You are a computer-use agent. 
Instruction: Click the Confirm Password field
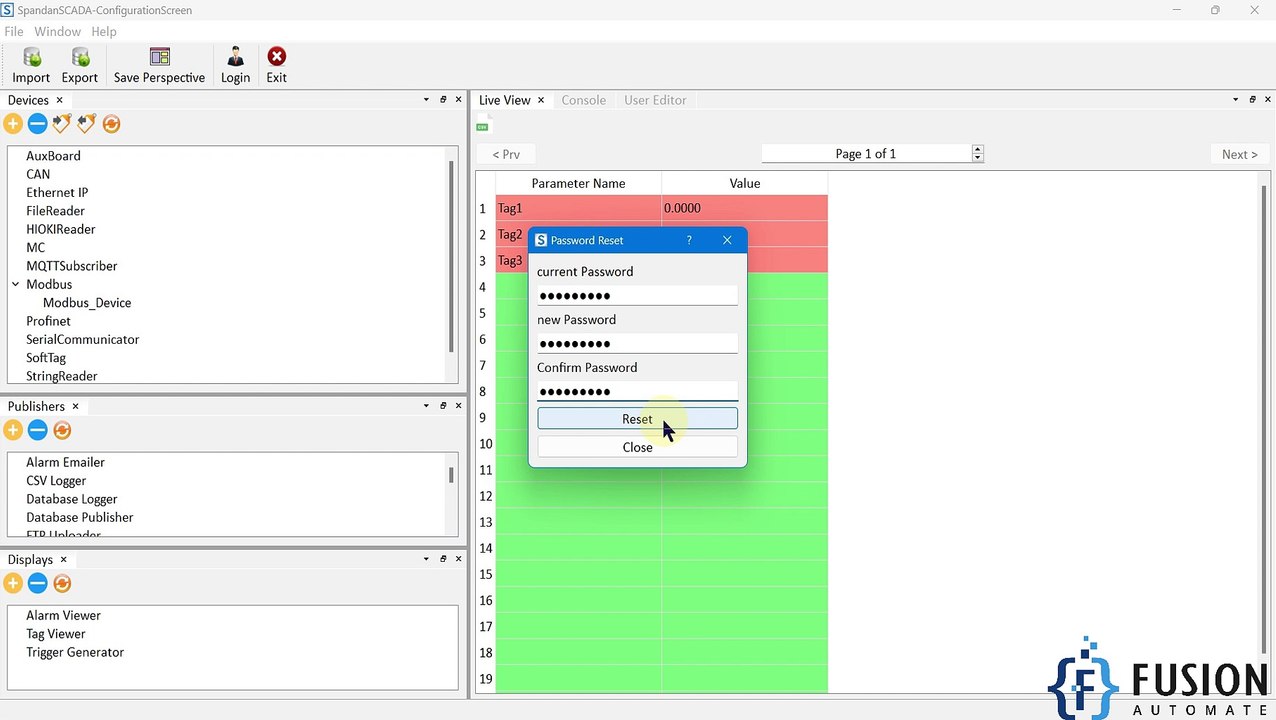(637, 391)
